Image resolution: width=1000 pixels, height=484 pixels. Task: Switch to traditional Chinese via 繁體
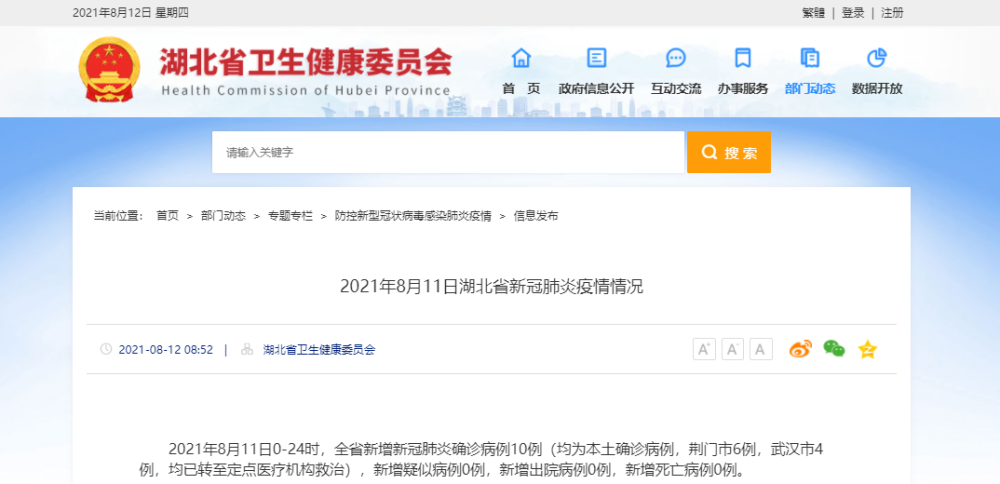click(x=814, y=13)
